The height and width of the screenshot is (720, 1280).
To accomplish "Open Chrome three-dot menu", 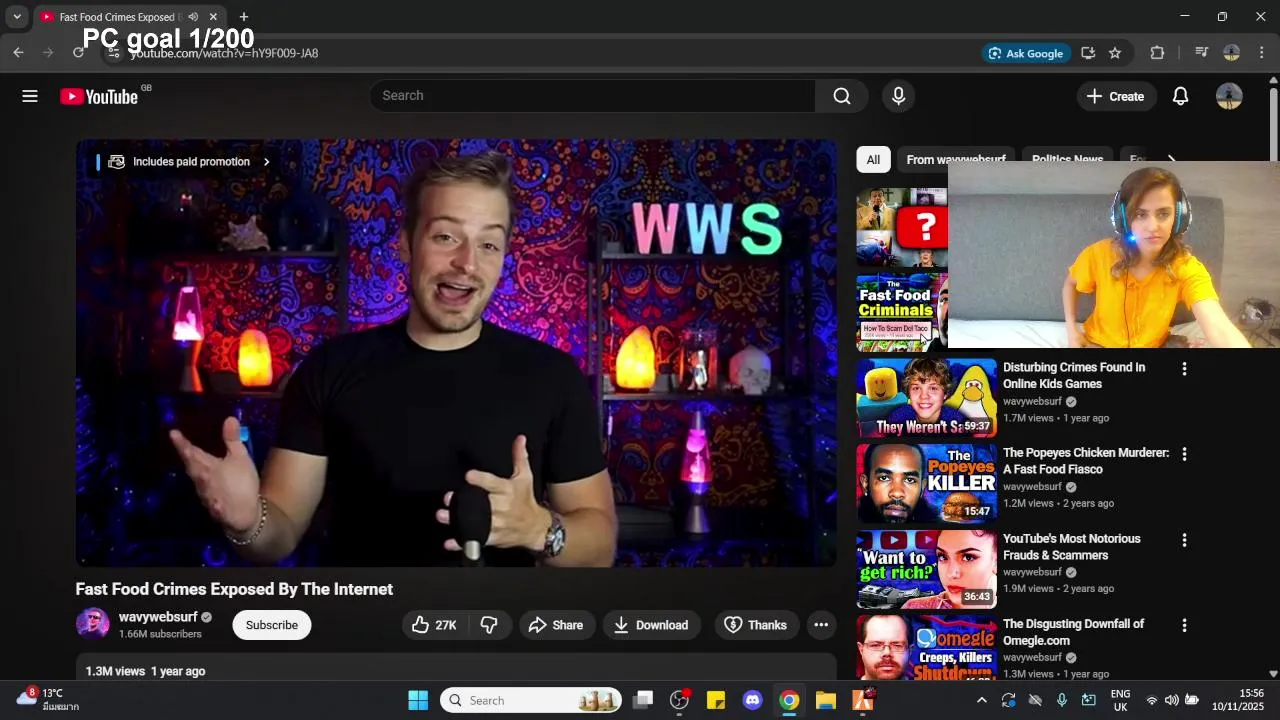I will 1262,53.
